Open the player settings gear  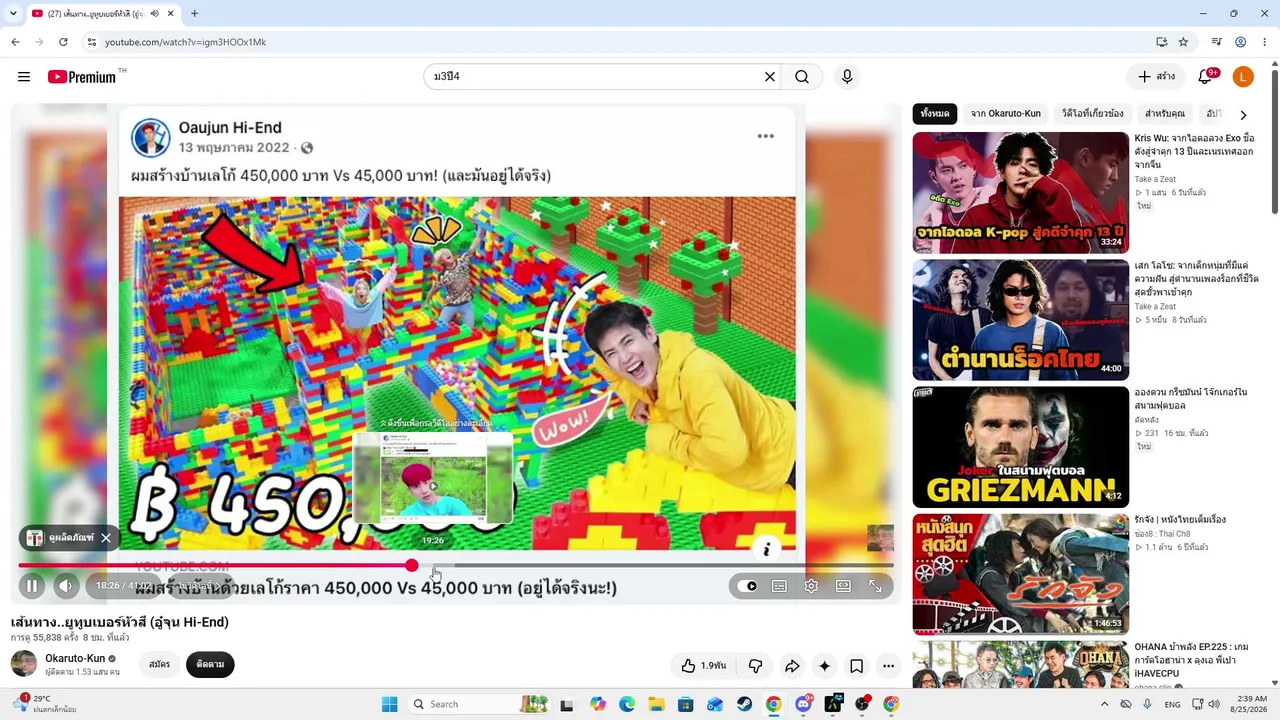coord(811,586)
